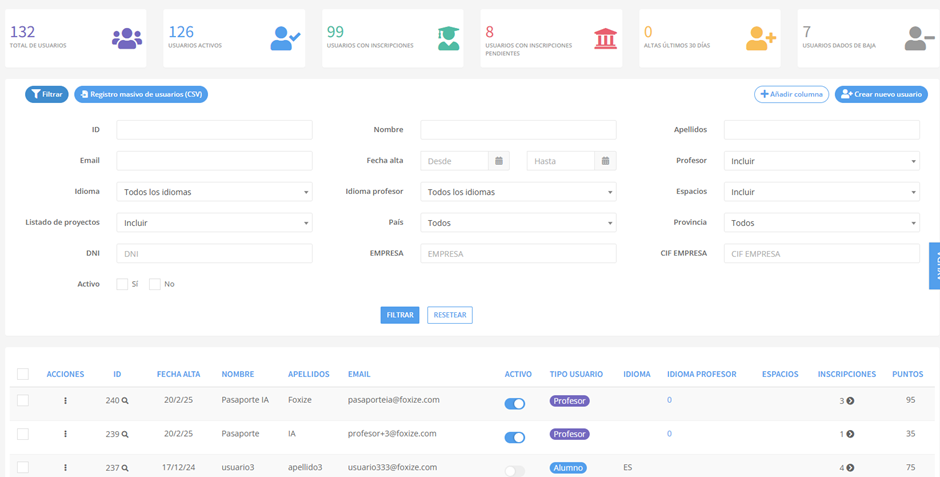Sort table by Email column header

[x=359, y=374]
